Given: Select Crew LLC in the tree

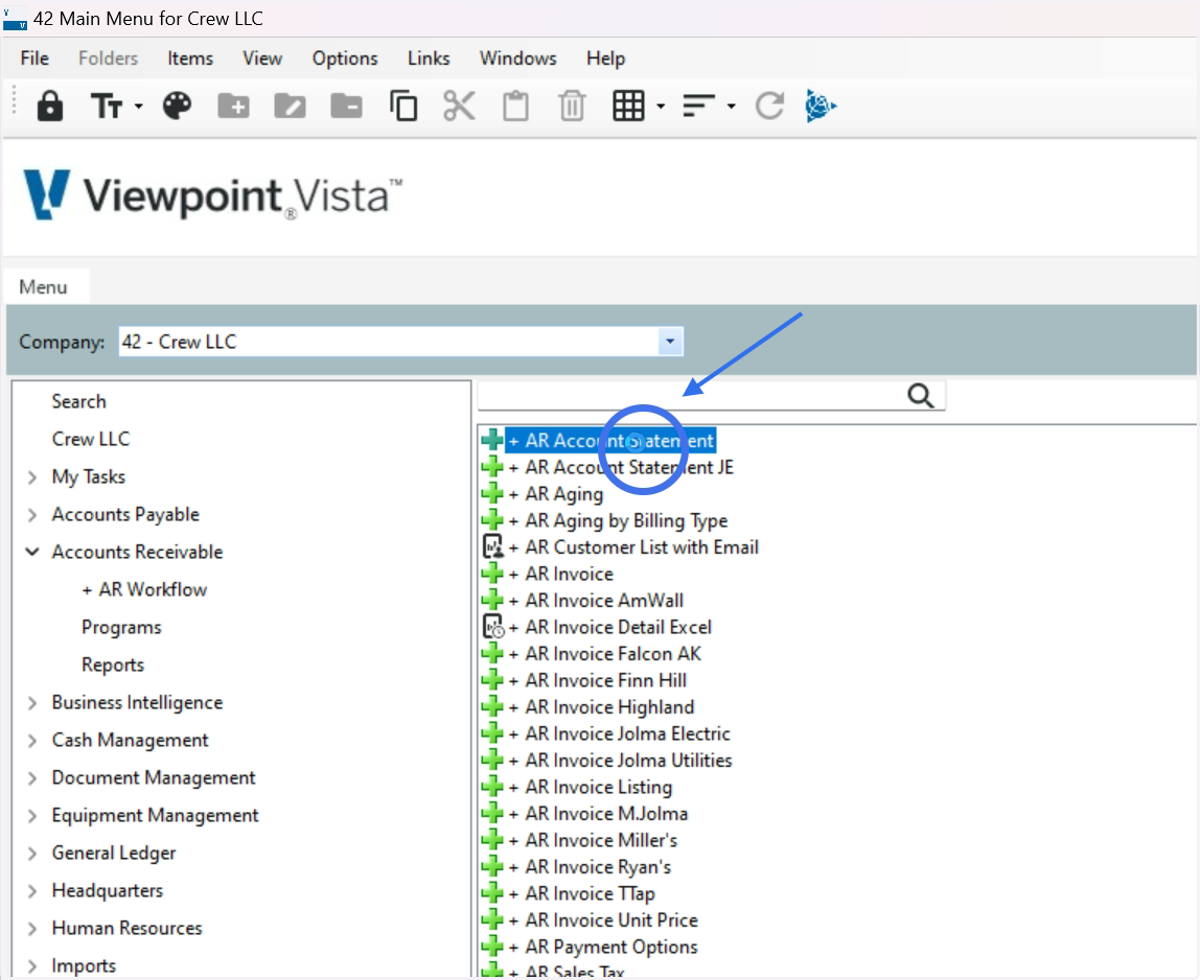Looking at the screenshot, I should click(91, 439).
